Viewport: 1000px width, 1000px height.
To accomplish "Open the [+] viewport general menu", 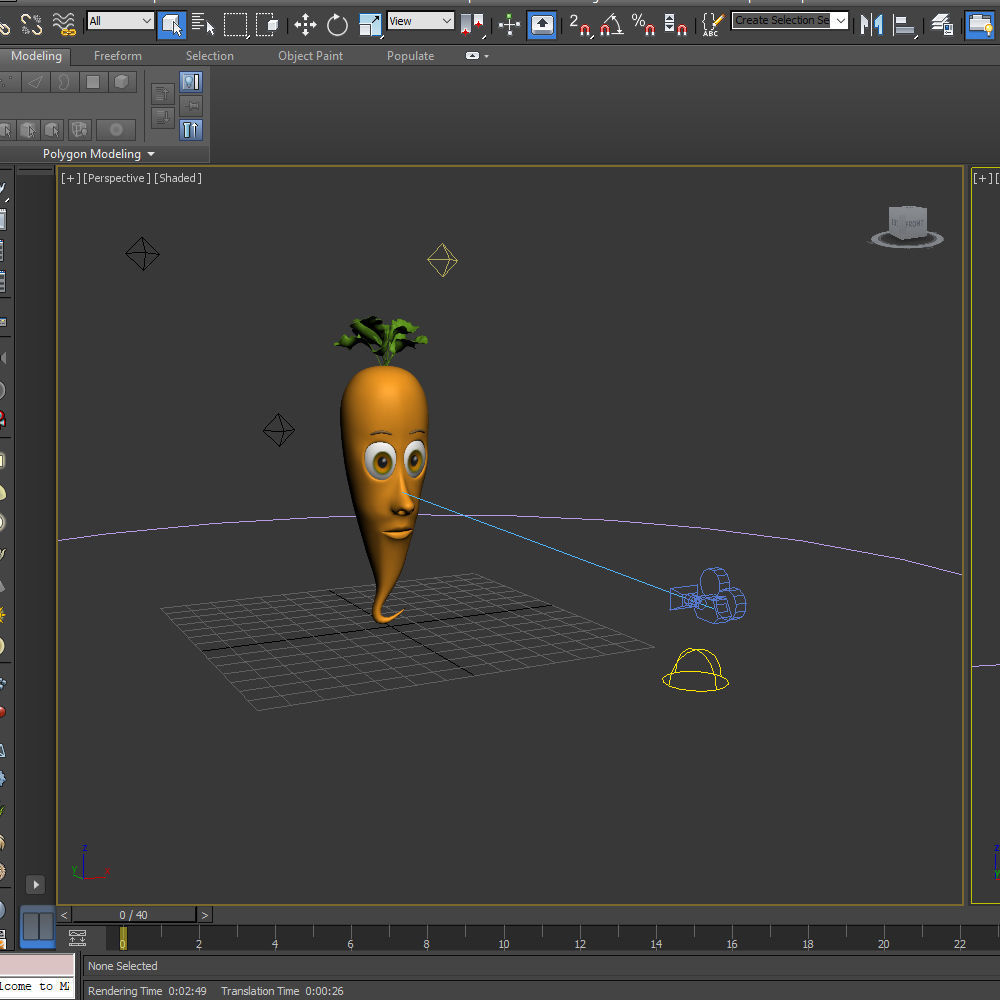I will 71,178.
